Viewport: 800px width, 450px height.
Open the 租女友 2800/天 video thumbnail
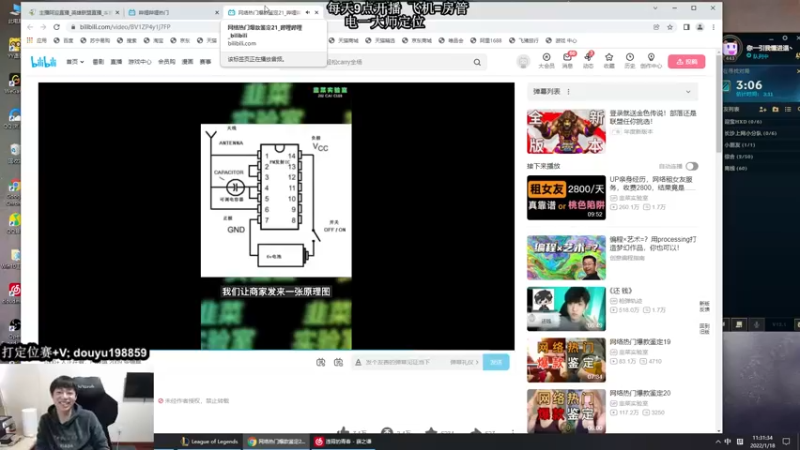pos(566,197)
